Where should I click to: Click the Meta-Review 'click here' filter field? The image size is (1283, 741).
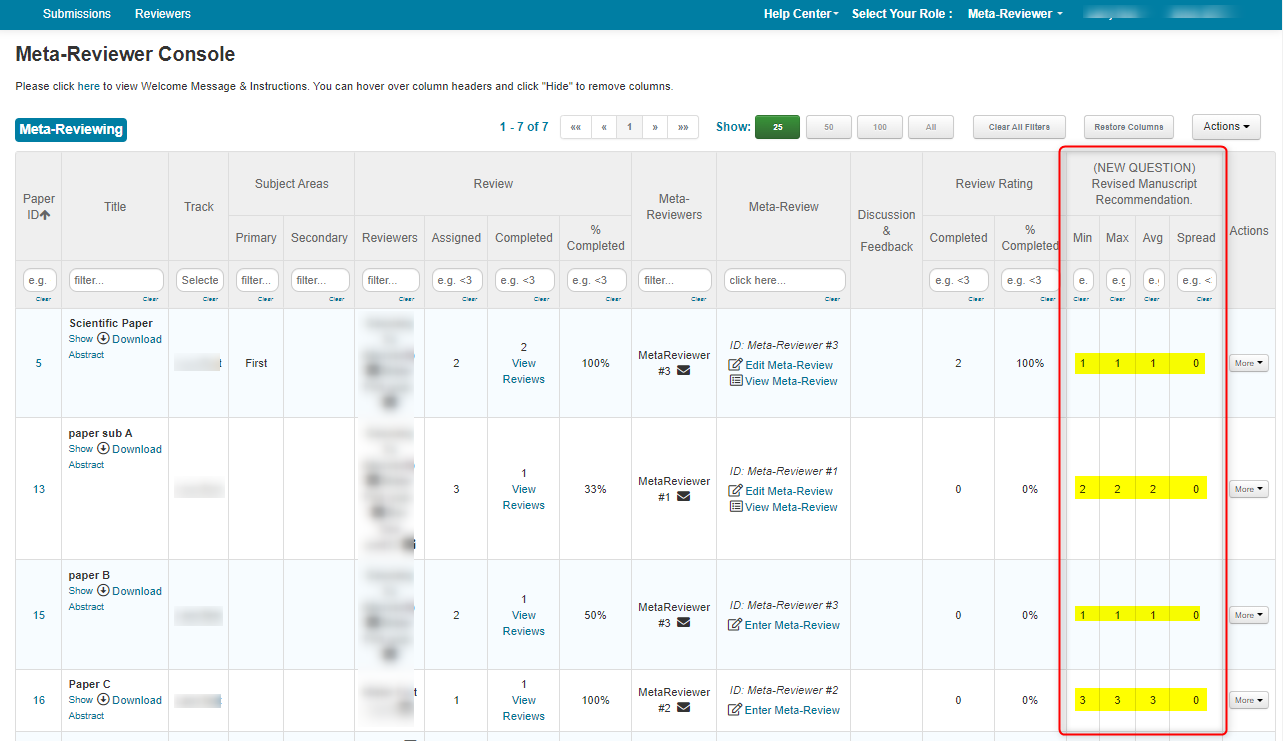784,280
